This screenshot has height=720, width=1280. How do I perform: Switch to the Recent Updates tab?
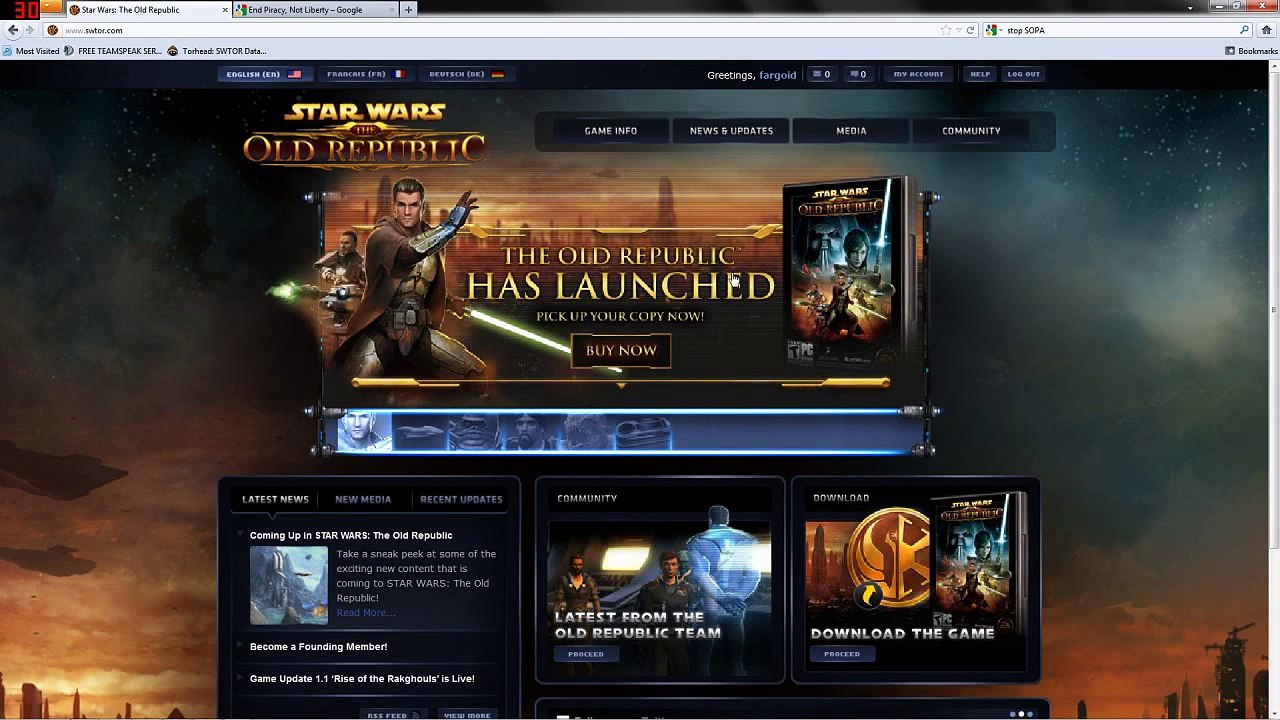tap(461, 499)
